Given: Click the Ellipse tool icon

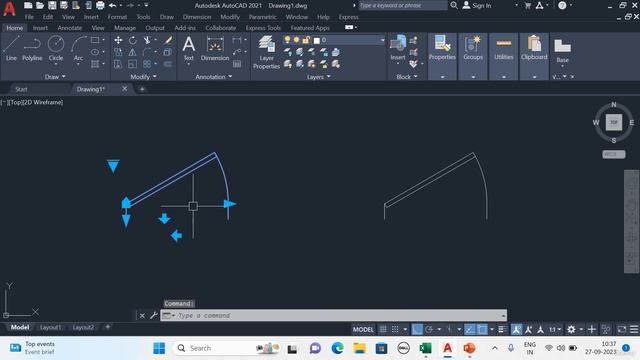Looking at the screenshot, I should coord(95,52).
